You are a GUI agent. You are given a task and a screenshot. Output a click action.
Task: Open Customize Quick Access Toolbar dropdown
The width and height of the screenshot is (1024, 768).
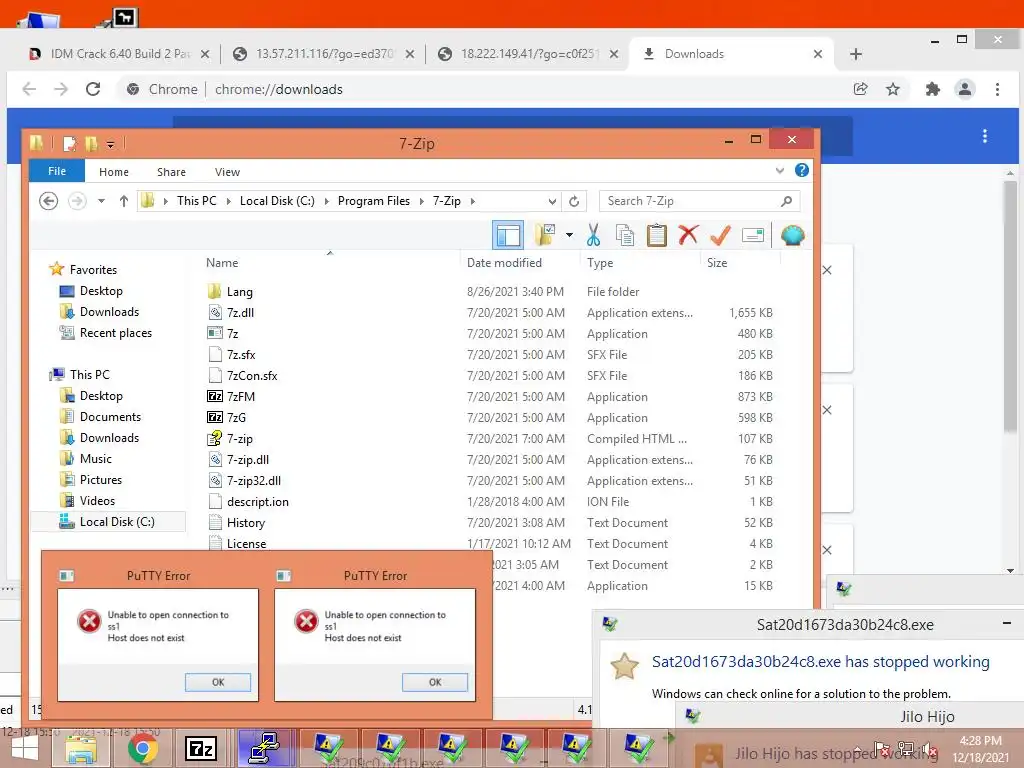[x=110, y=144]
